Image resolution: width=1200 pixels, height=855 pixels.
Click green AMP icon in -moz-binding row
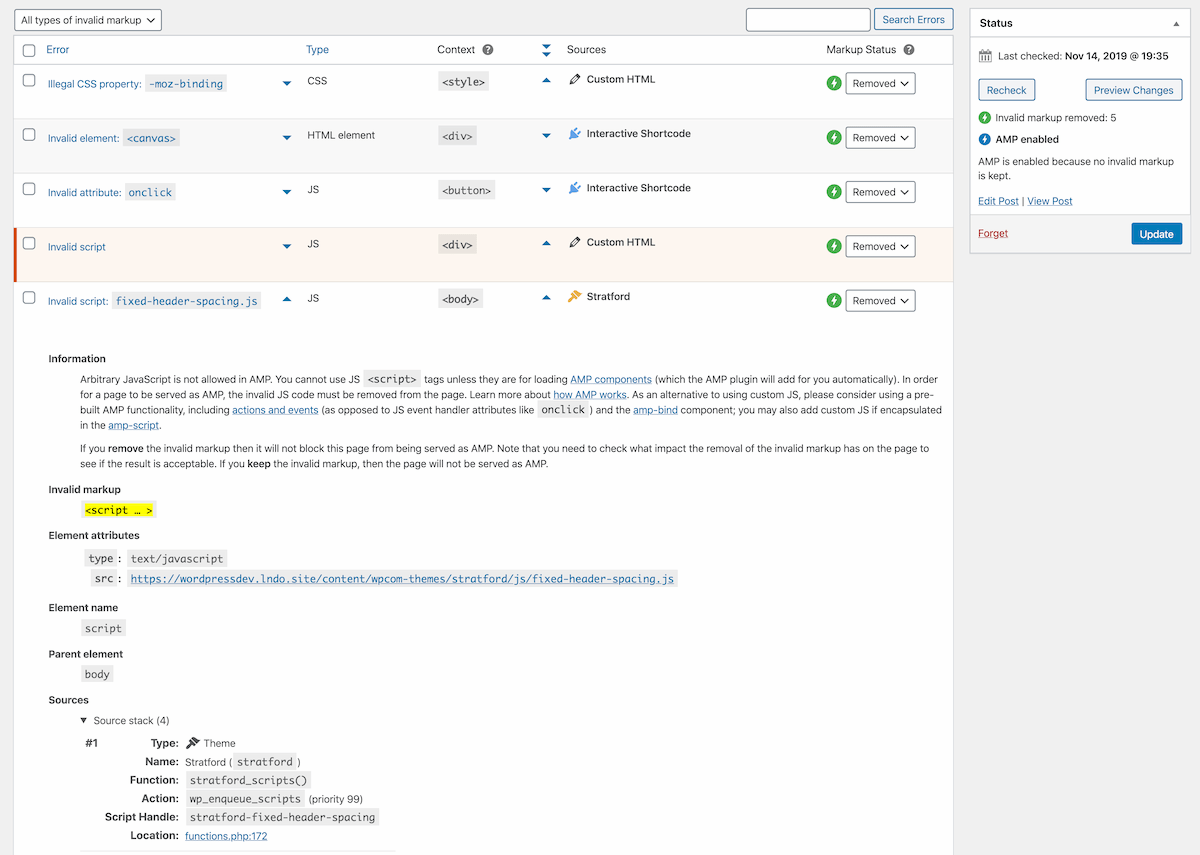[x=834, y=84]
